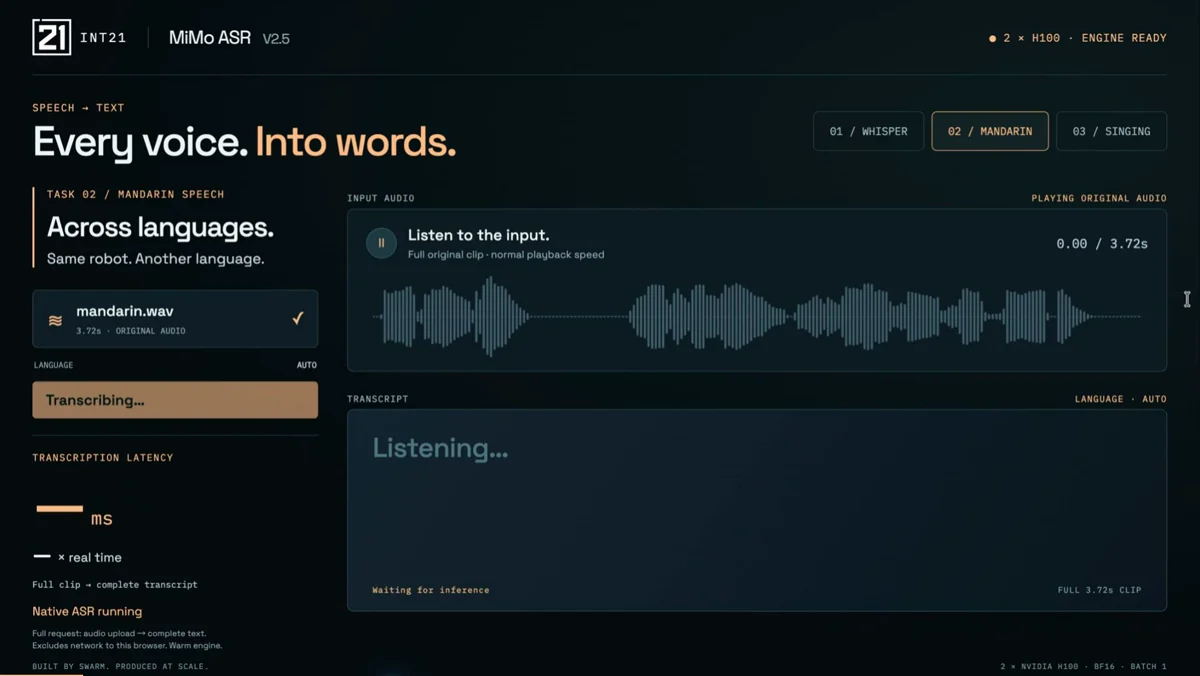
Task: Click the Transcribing... button
Action: pyautogui.click(x=175, y=400)
